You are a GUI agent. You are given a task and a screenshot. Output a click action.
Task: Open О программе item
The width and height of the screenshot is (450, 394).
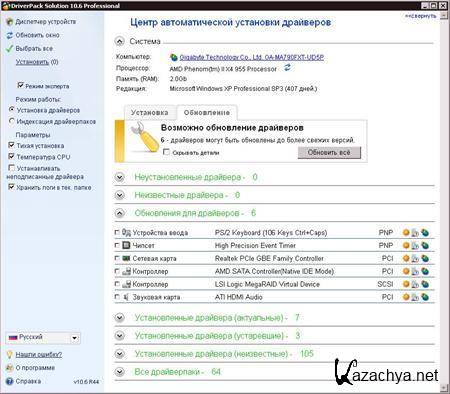click(31, 368)
